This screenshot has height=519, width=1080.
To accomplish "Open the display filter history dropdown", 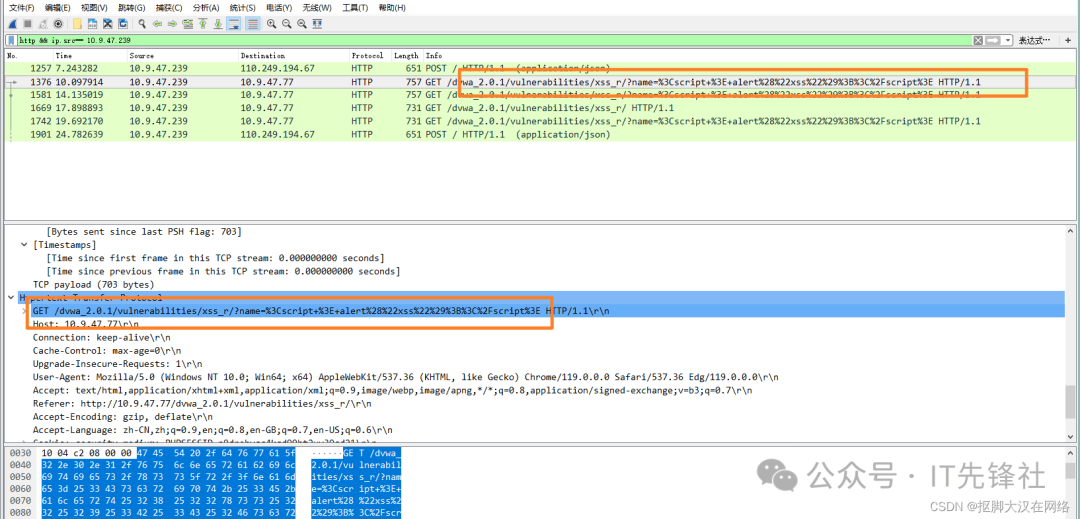I will pos(1006,40).
